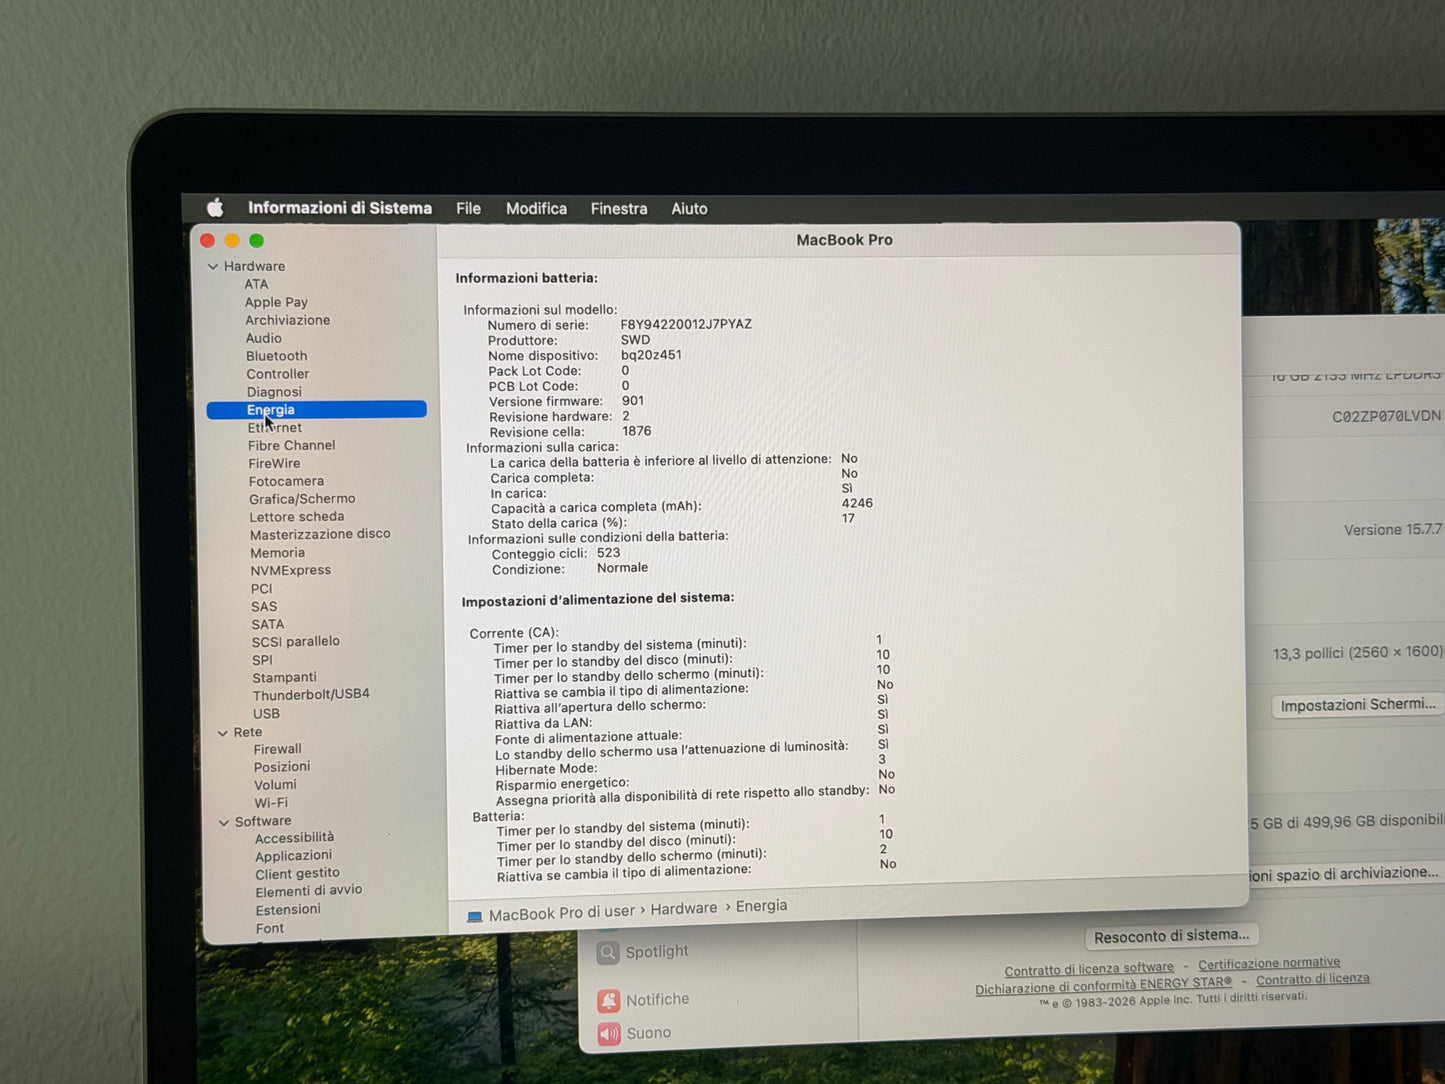The height and width of the screenshot is (1084, 1445).
Task: Select Ethernet in the sidebar
Action: point(275,428)
